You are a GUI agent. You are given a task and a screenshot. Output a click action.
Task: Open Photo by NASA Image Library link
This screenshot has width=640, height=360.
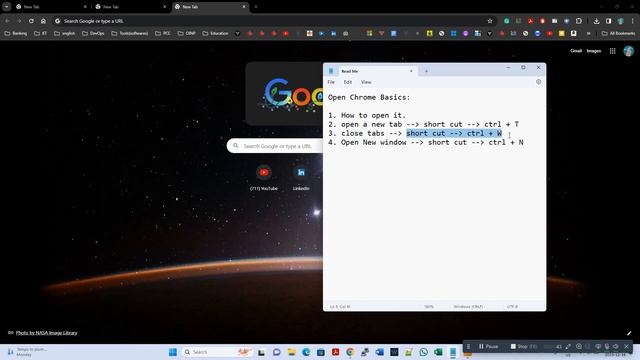coord(46,333)
